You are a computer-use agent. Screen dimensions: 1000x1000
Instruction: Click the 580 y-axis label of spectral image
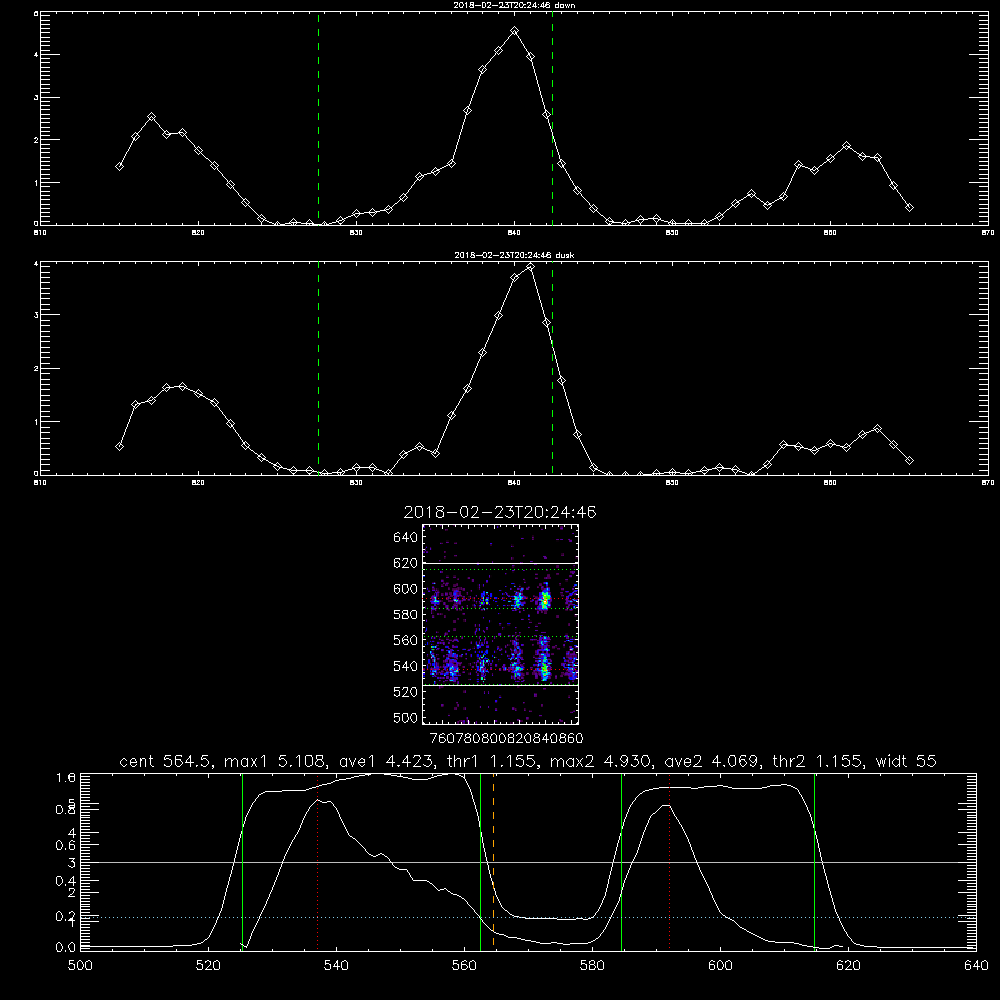click(x=406, y=614)
